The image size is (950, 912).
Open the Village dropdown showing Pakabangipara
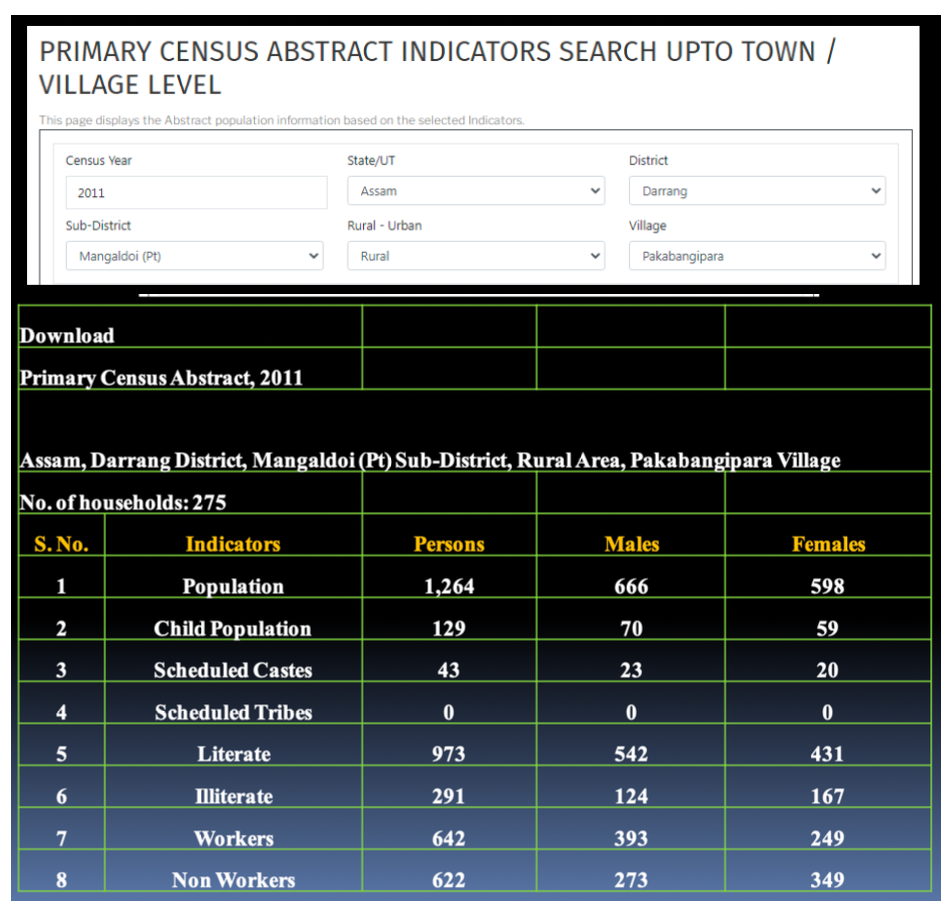point(757,256)
